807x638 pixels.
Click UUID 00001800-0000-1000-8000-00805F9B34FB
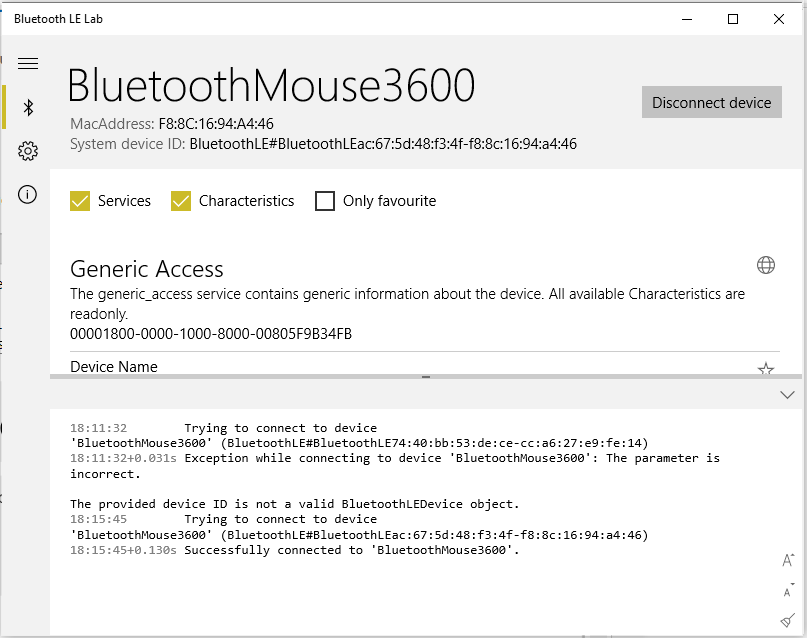(x=211, y=334)
